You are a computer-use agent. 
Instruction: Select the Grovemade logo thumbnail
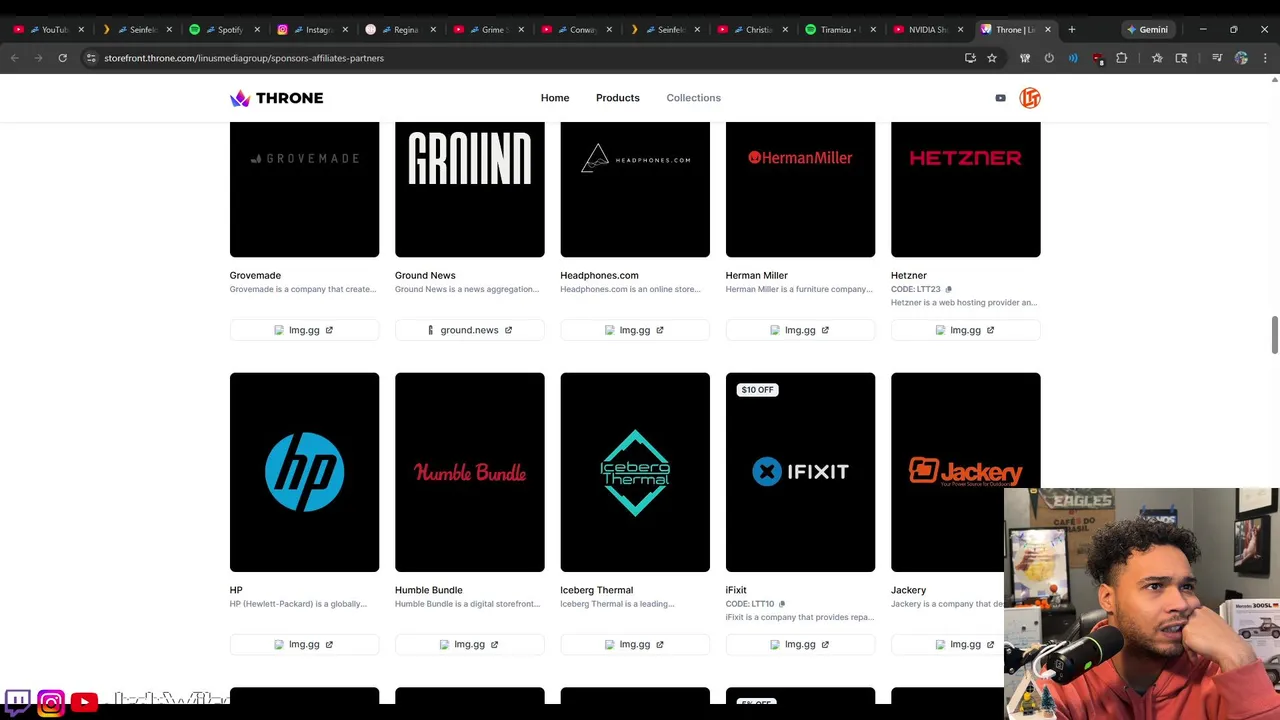304,190
